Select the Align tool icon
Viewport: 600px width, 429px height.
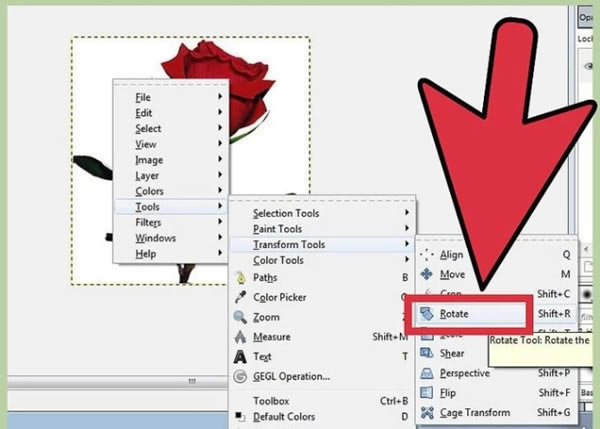tap(427, 254)
